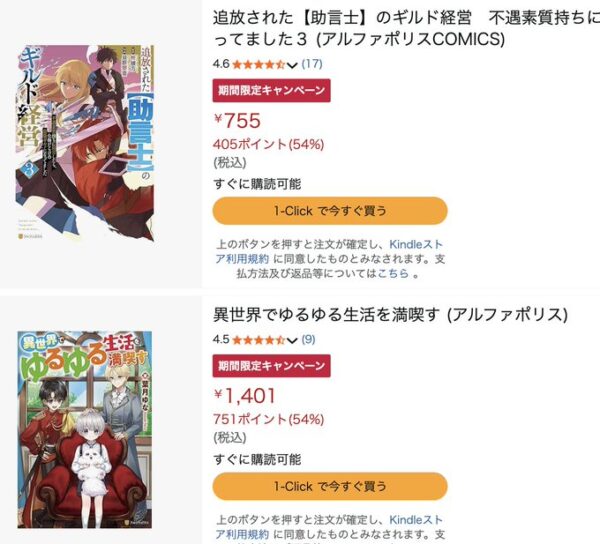Click the first 期間限定キャンペーン red badge

(x=271, y=90)
